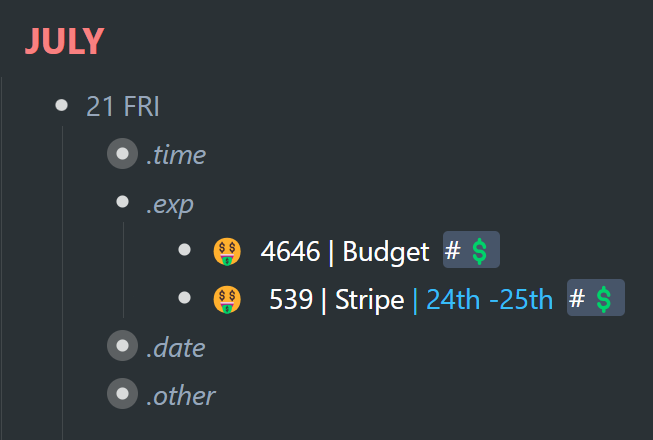Open the # $ tag after 24th -25th
Image resolution: width=653 pixels, height=440 pixels.
(596, 298)
